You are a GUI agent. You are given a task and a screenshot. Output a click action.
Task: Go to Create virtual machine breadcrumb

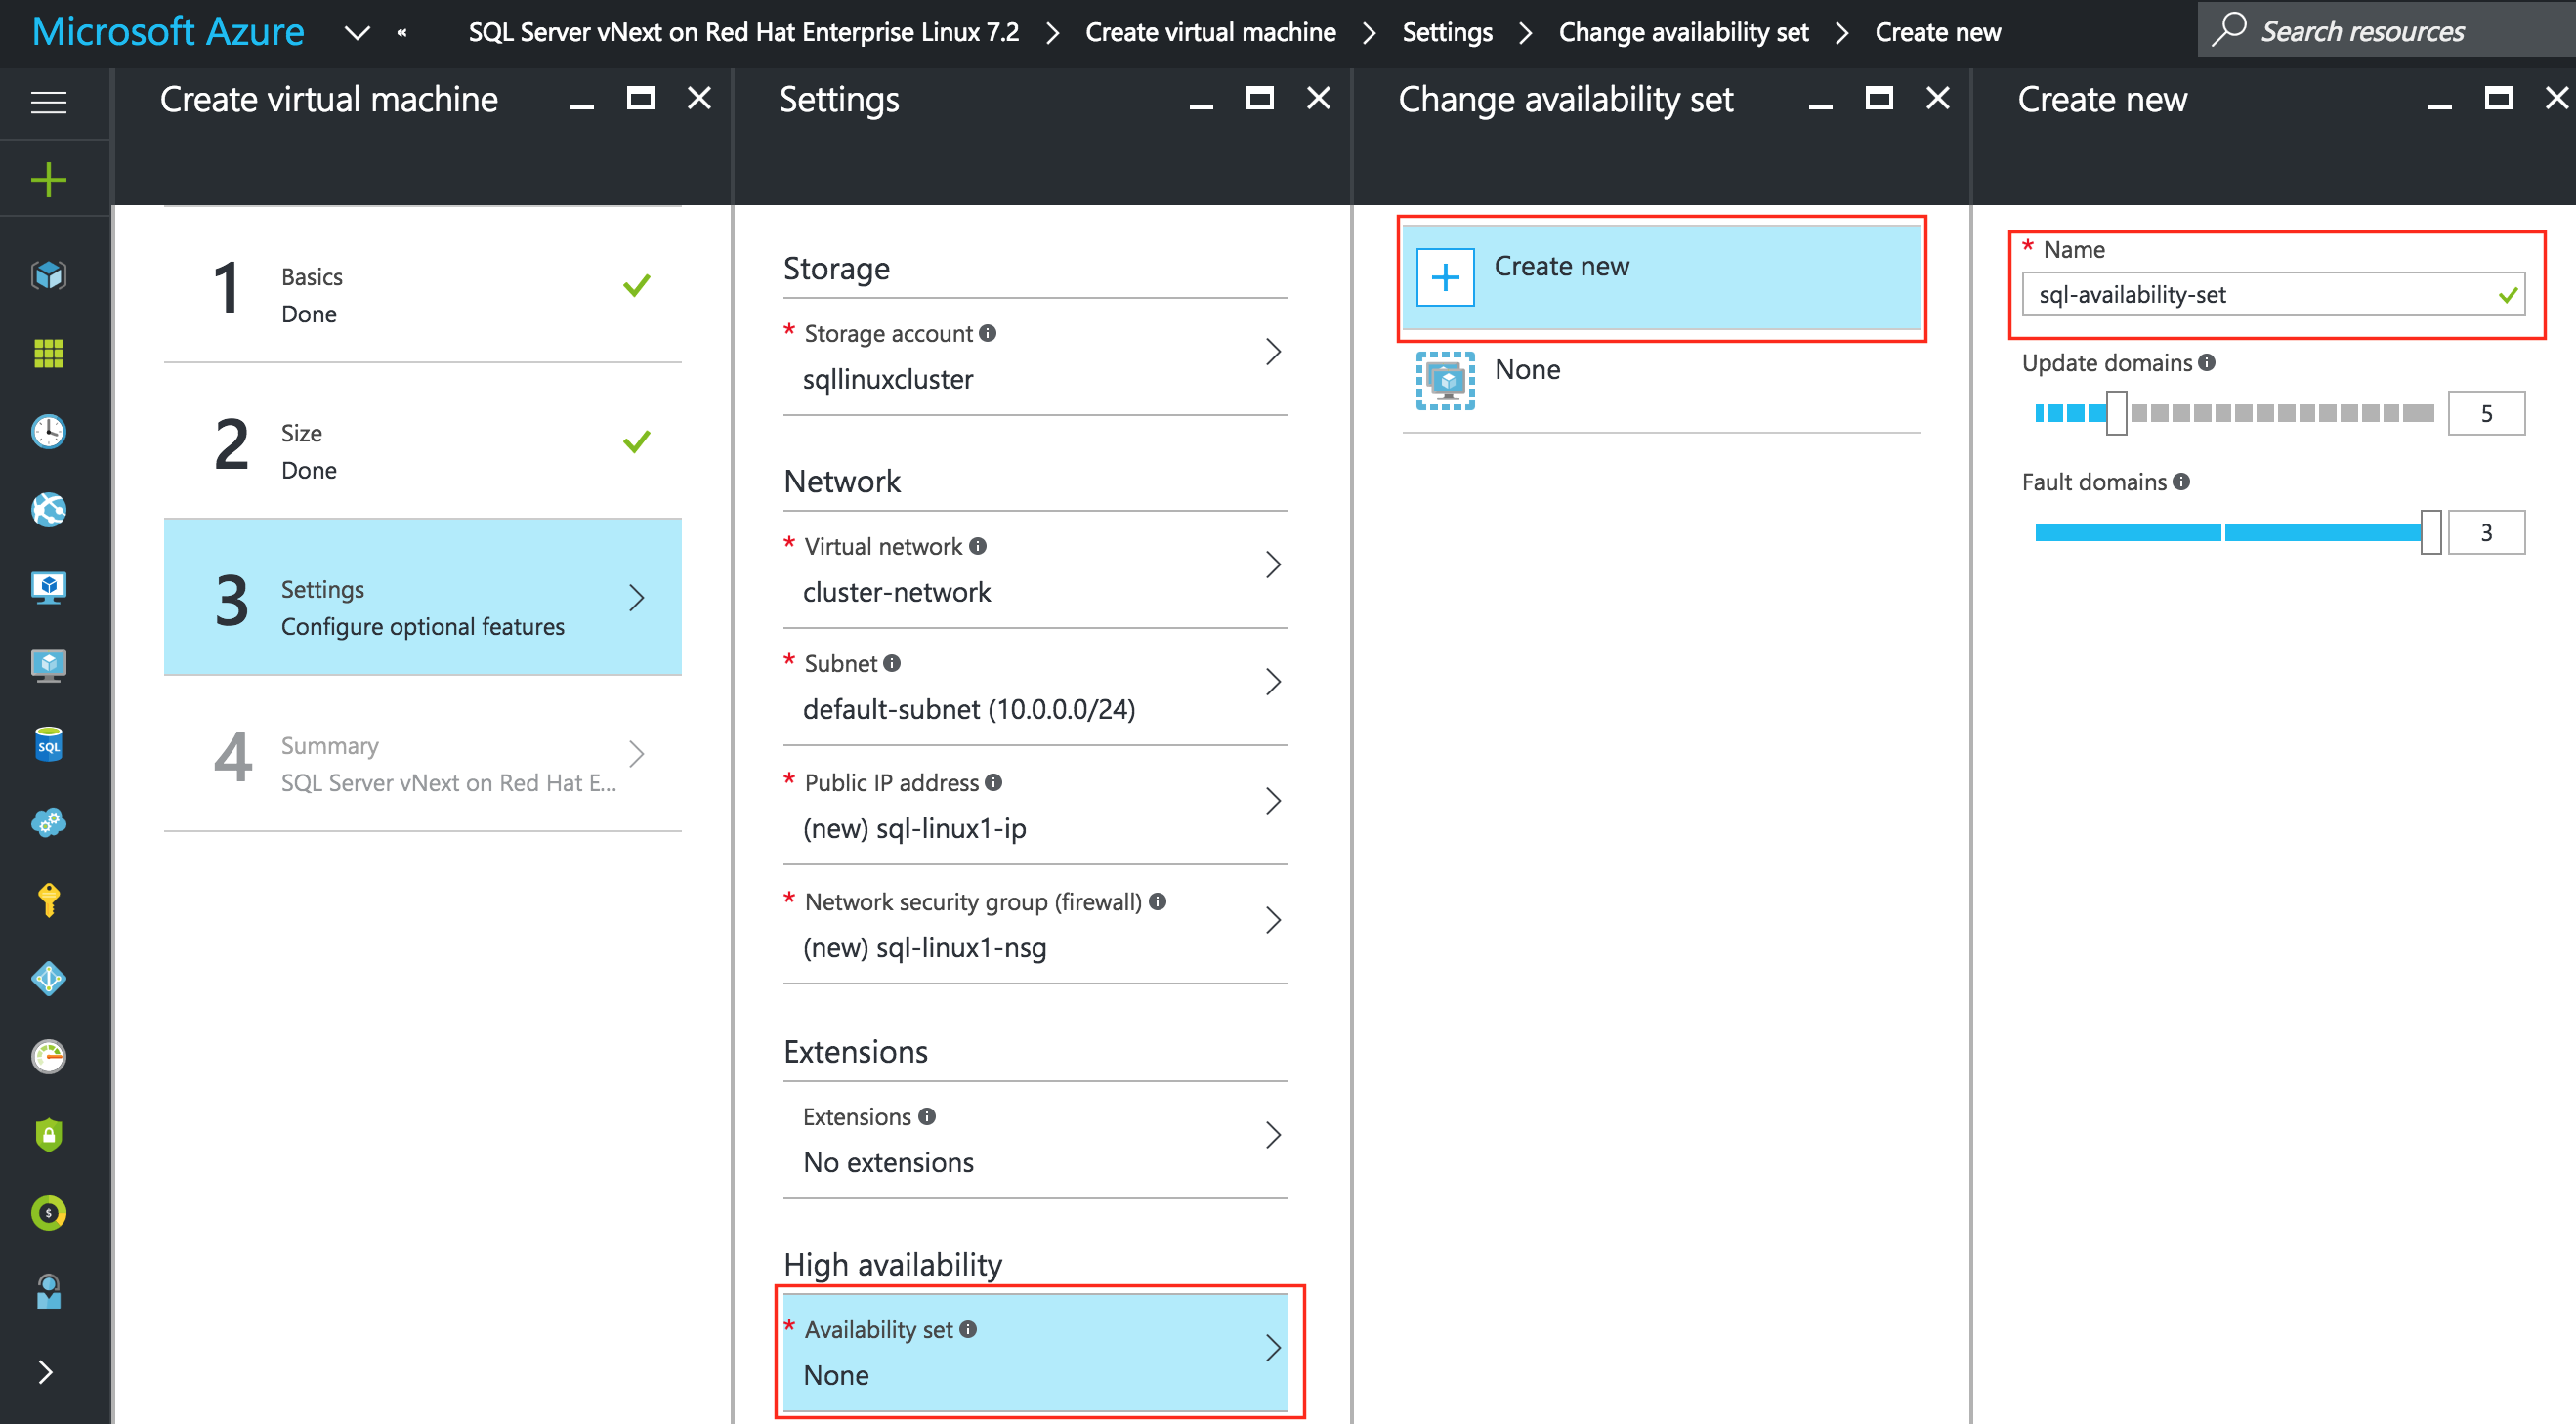1210,32
